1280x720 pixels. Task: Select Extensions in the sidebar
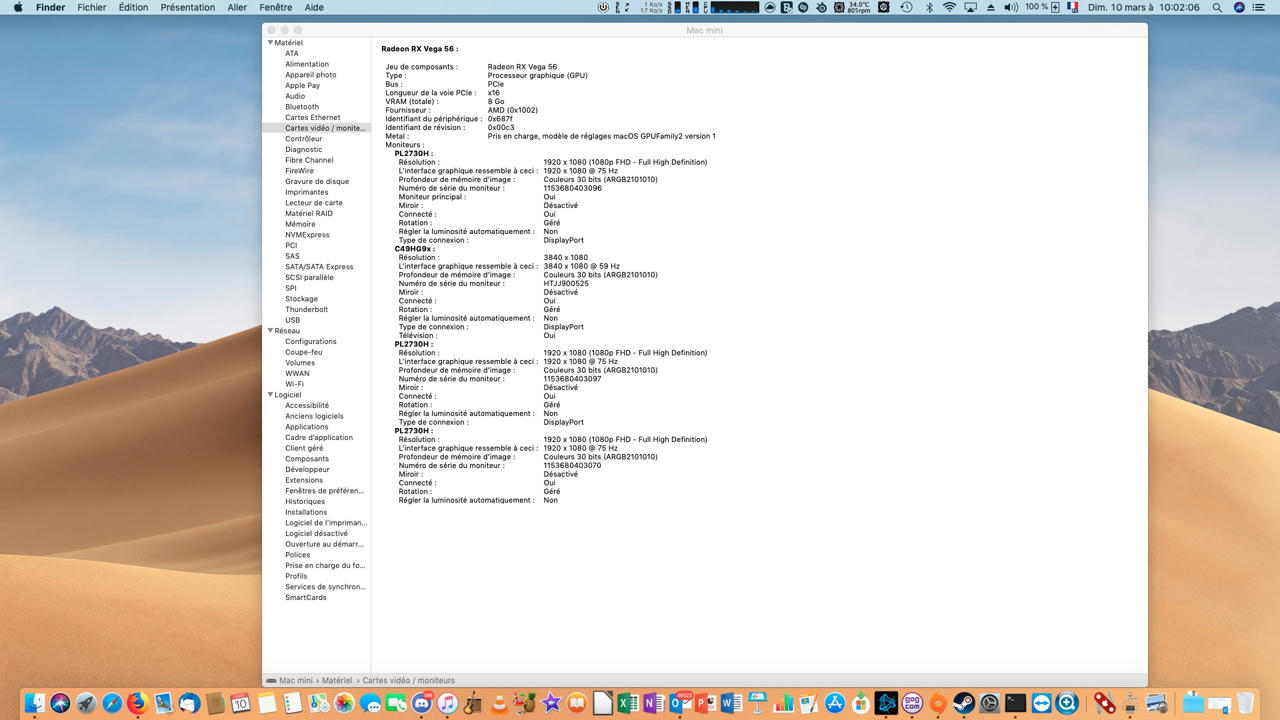point(304,480)
